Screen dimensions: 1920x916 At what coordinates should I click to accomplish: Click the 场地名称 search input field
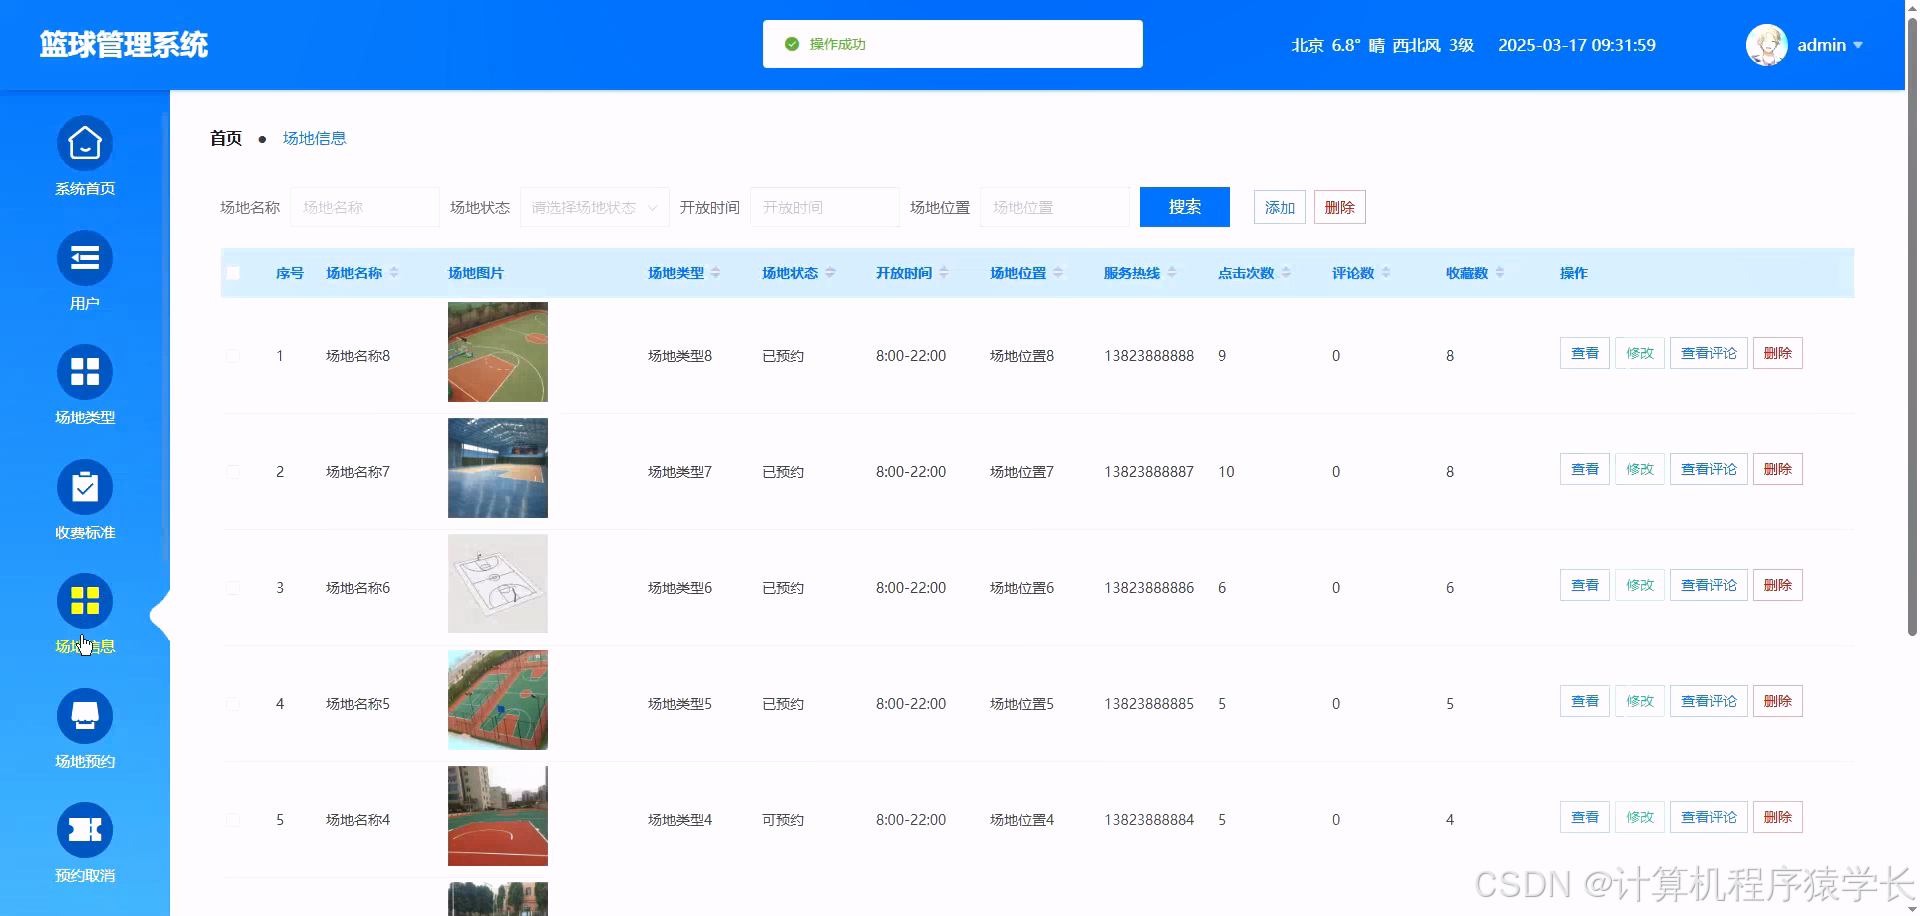tap(364, 207)
